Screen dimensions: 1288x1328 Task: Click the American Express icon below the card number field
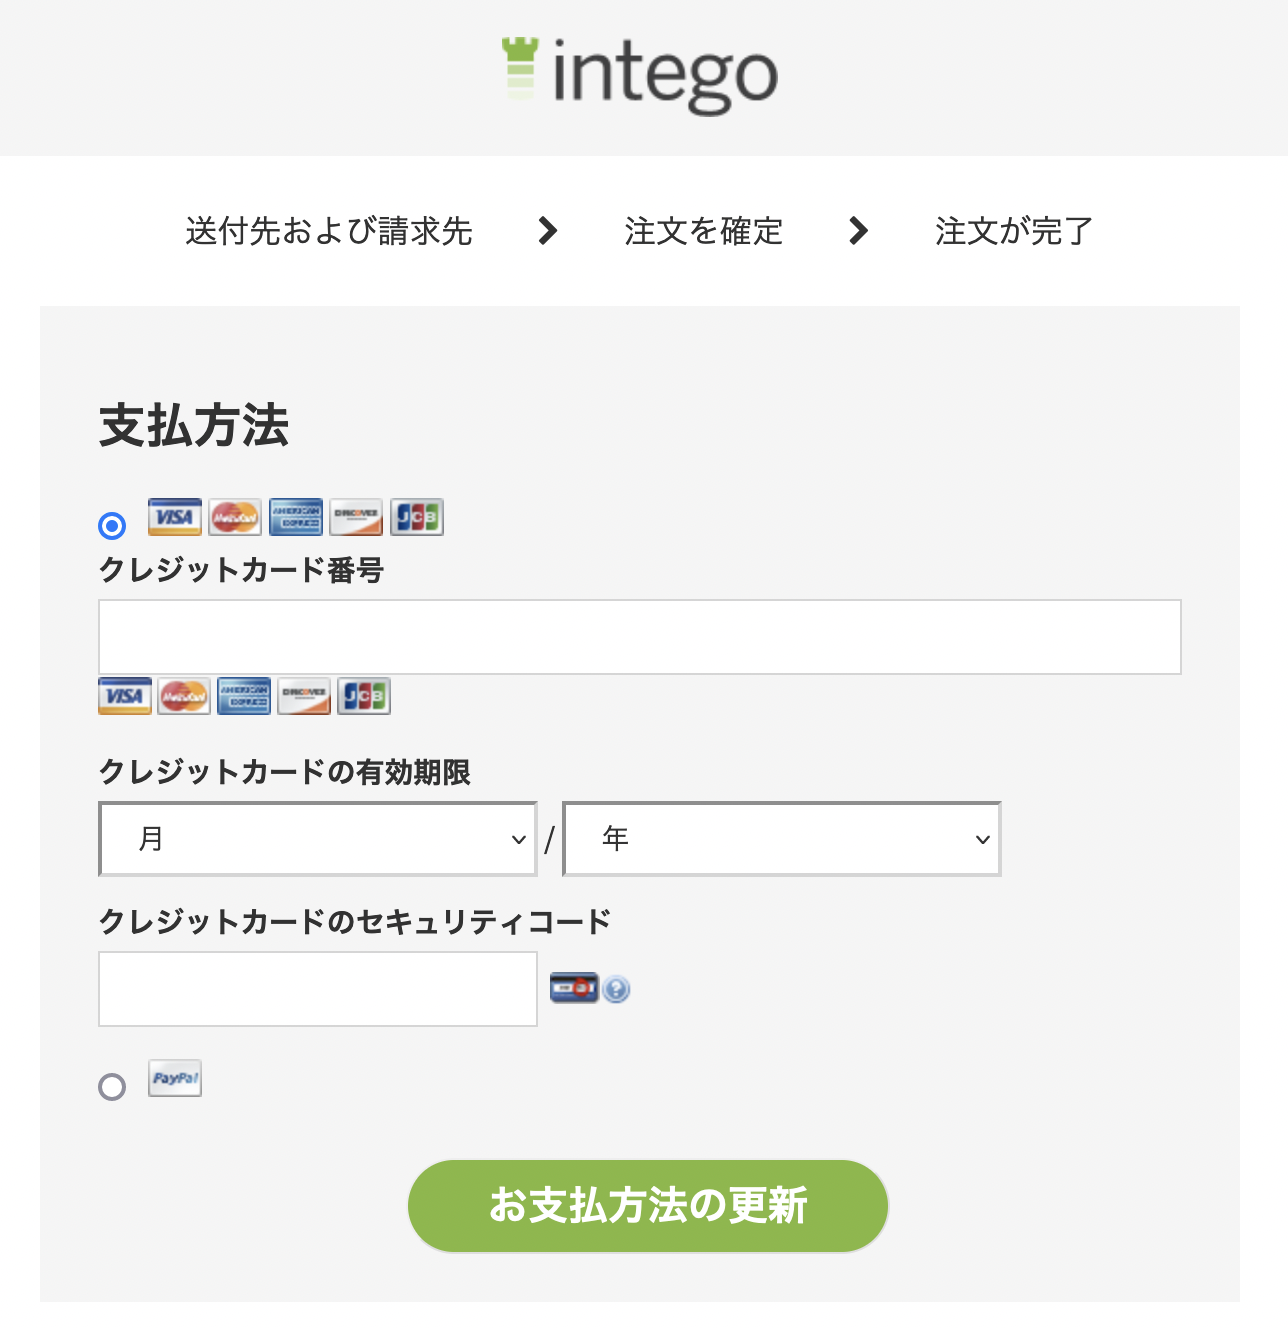pyautogui.click(x=244, y=696)
